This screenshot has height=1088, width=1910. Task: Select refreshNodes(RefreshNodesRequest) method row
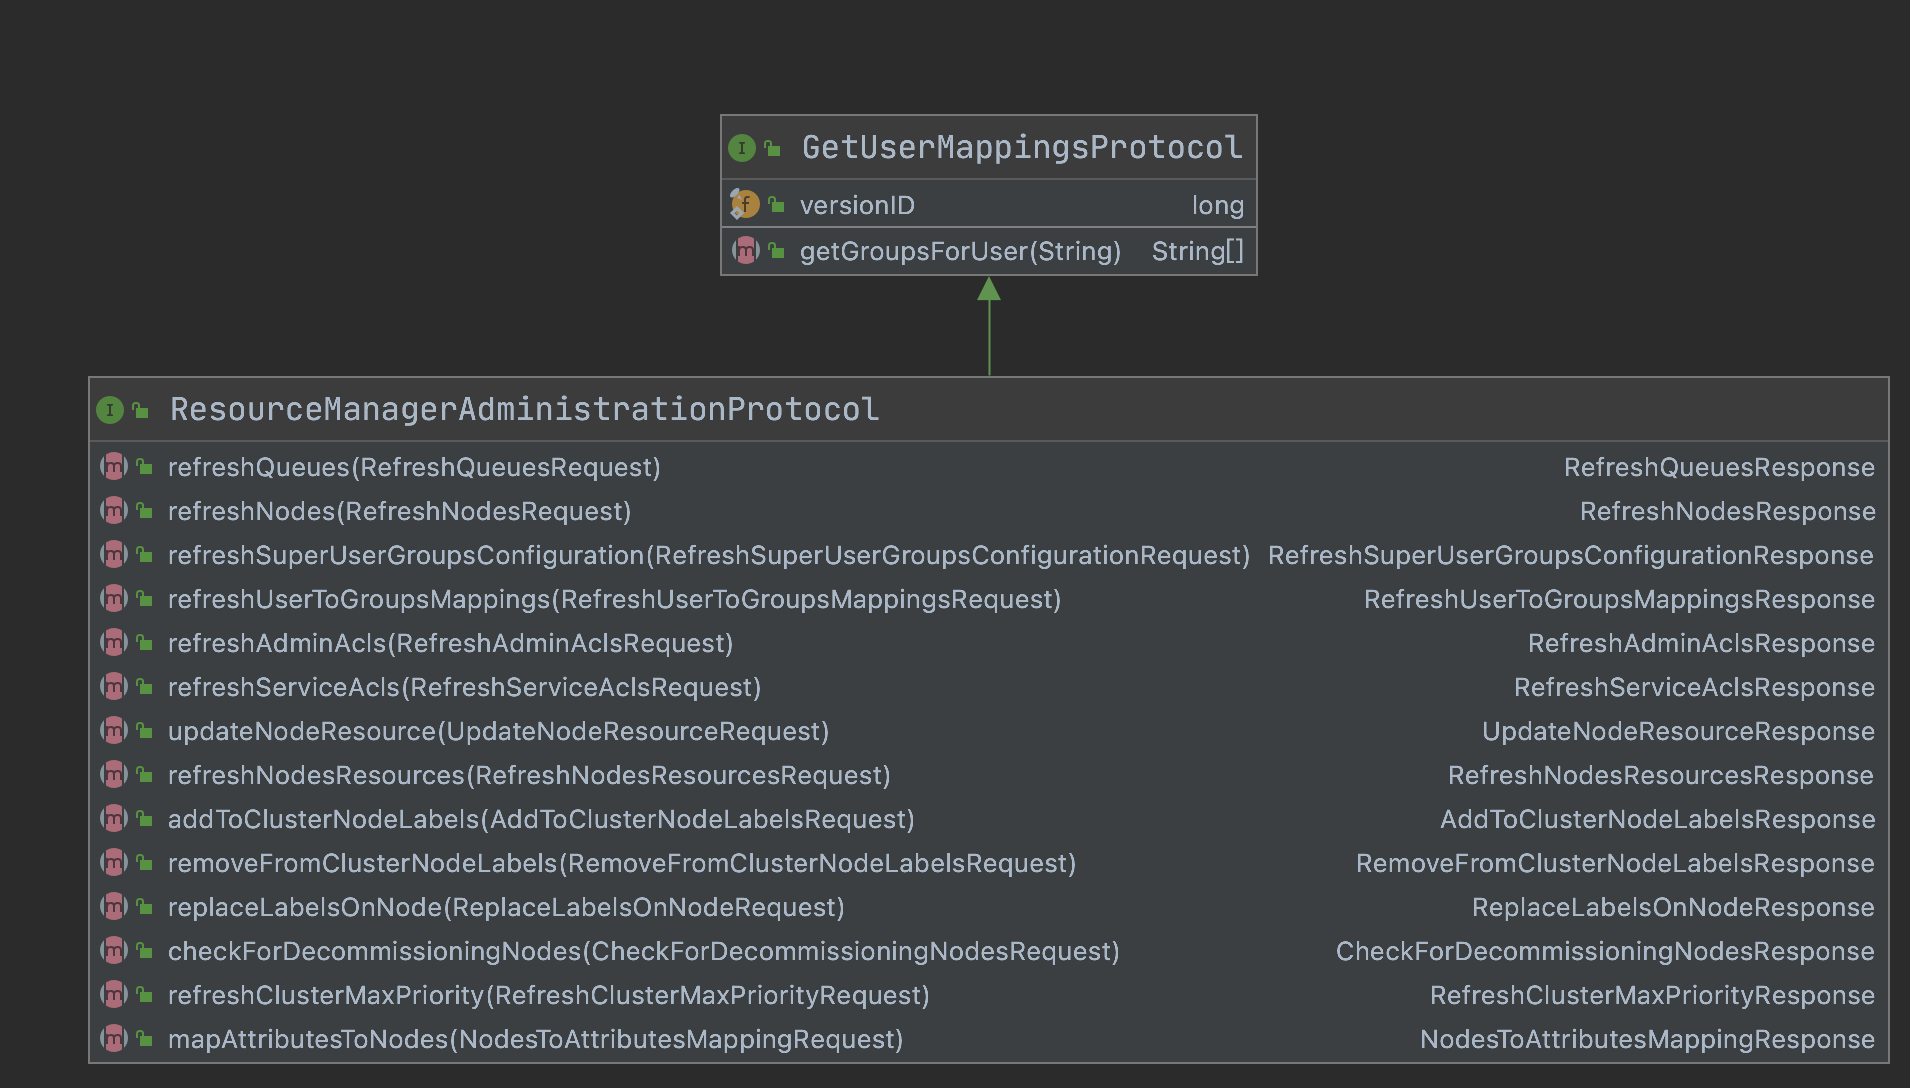[x=399, y=511]
